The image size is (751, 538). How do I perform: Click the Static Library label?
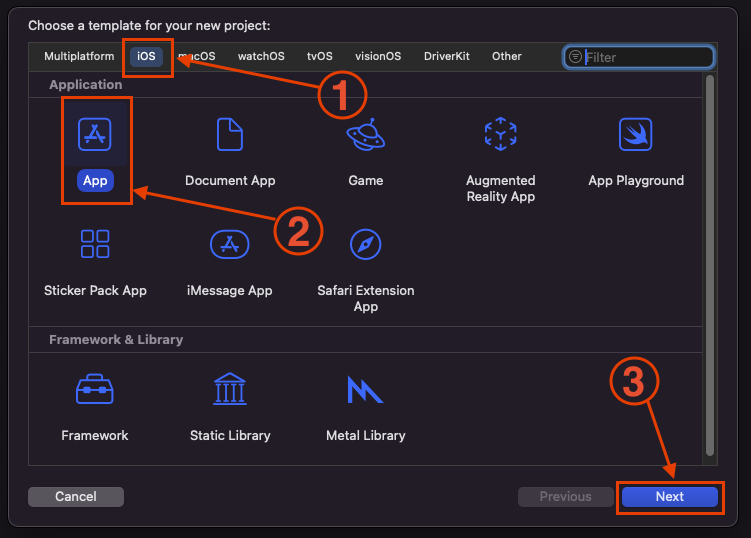[x=230, y=435]
